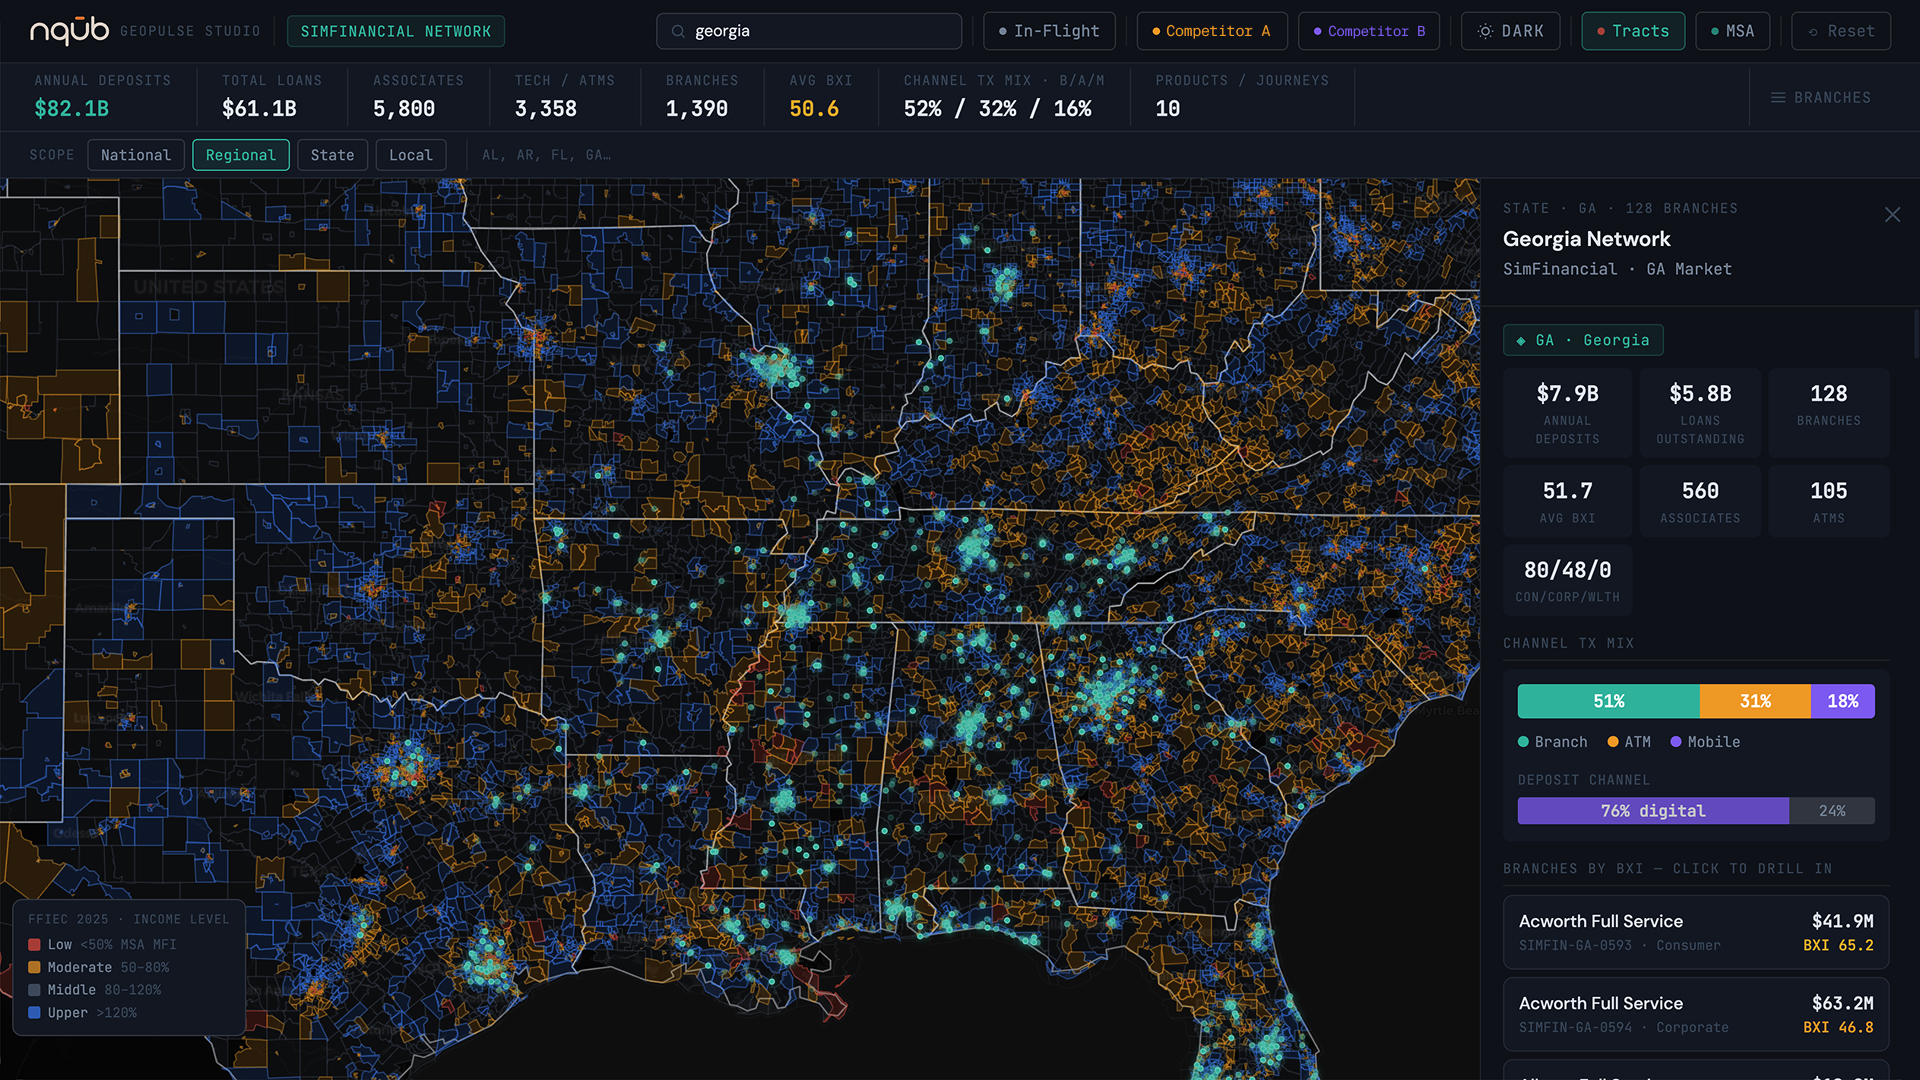Toggle the In-Flight layer
1920x1080 pixels.
click(x=1048, y=31)
